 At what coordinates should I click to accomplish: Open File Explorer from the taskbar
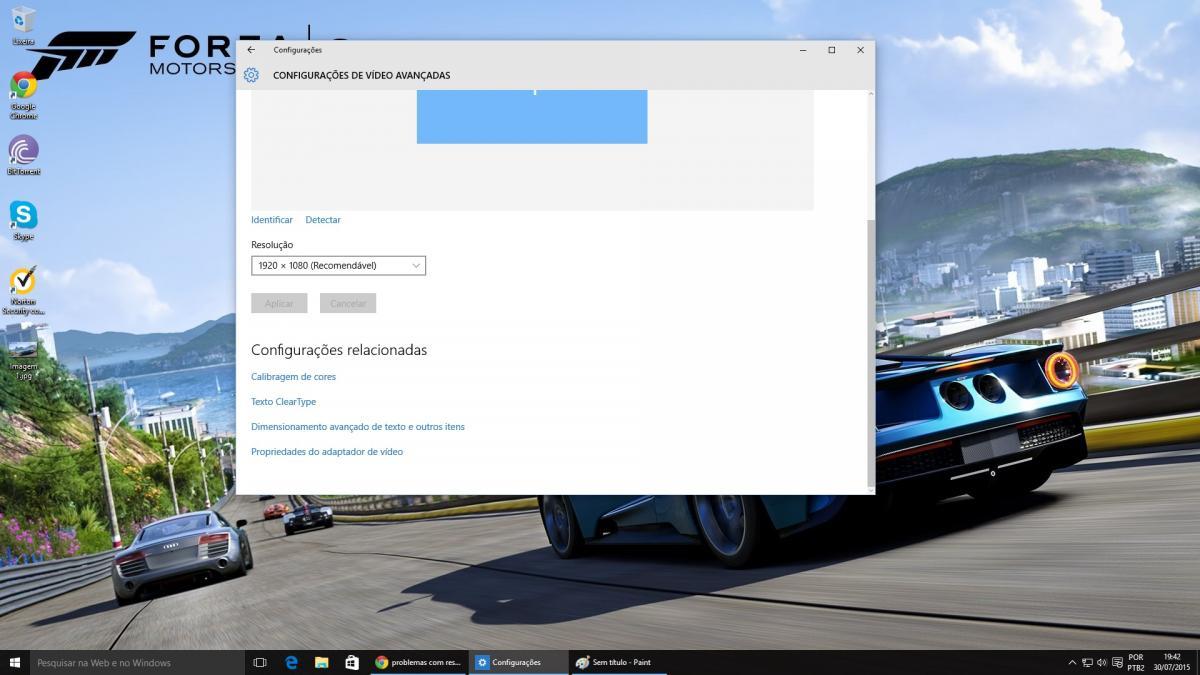321,662
